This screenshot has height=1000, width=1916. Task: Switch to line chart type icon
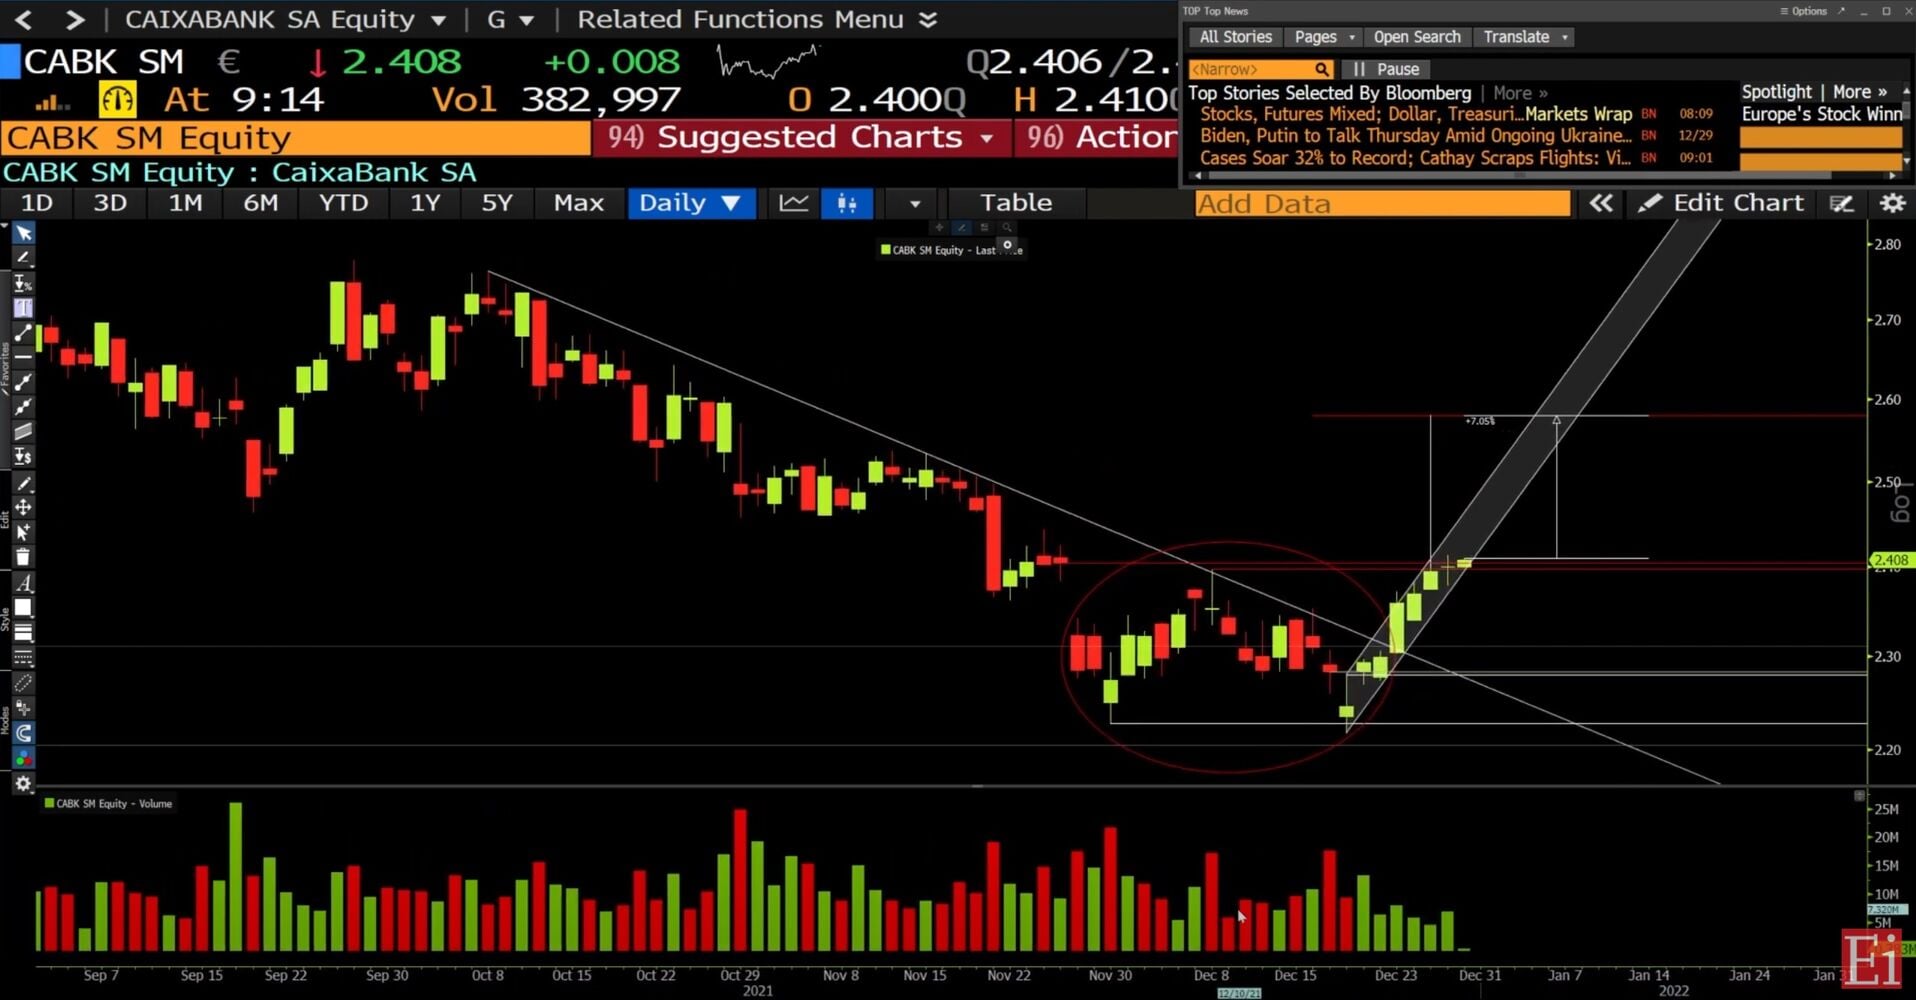(x=794, y=203)
